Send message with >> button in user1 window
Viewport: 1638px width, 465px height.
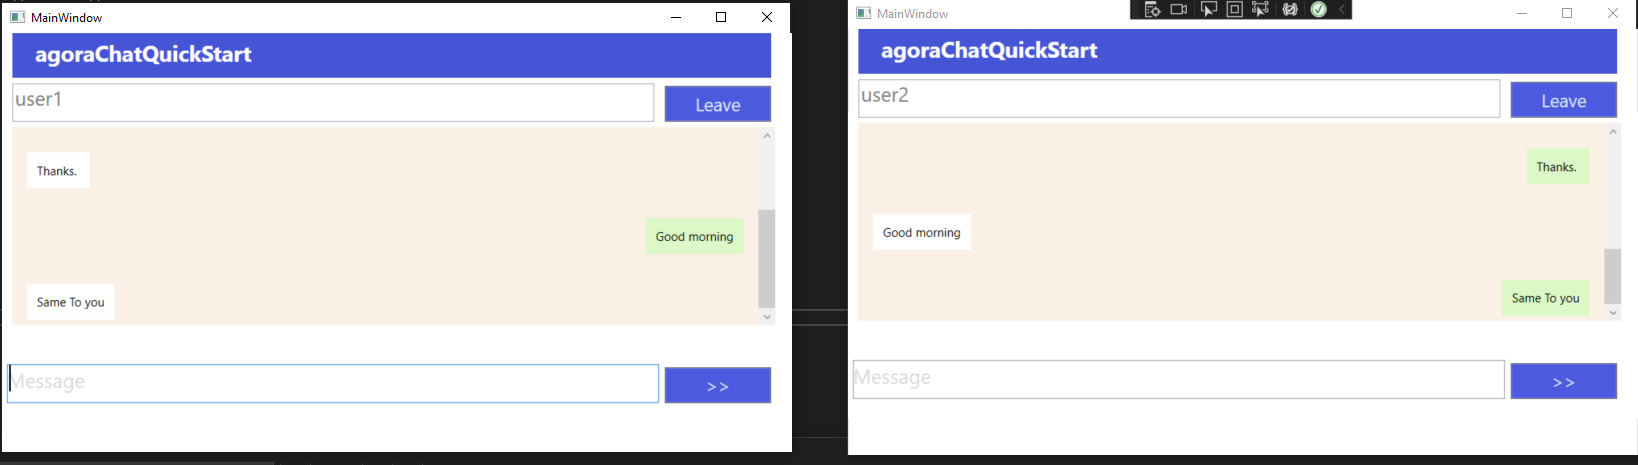[x=718, y=386]
